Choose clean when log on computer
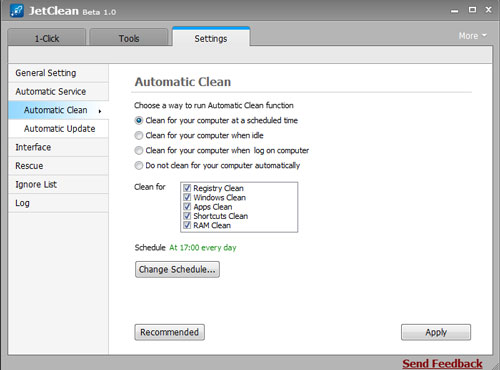Image resolution: width=500 pixels, height=370 pixels. [139, 150]
